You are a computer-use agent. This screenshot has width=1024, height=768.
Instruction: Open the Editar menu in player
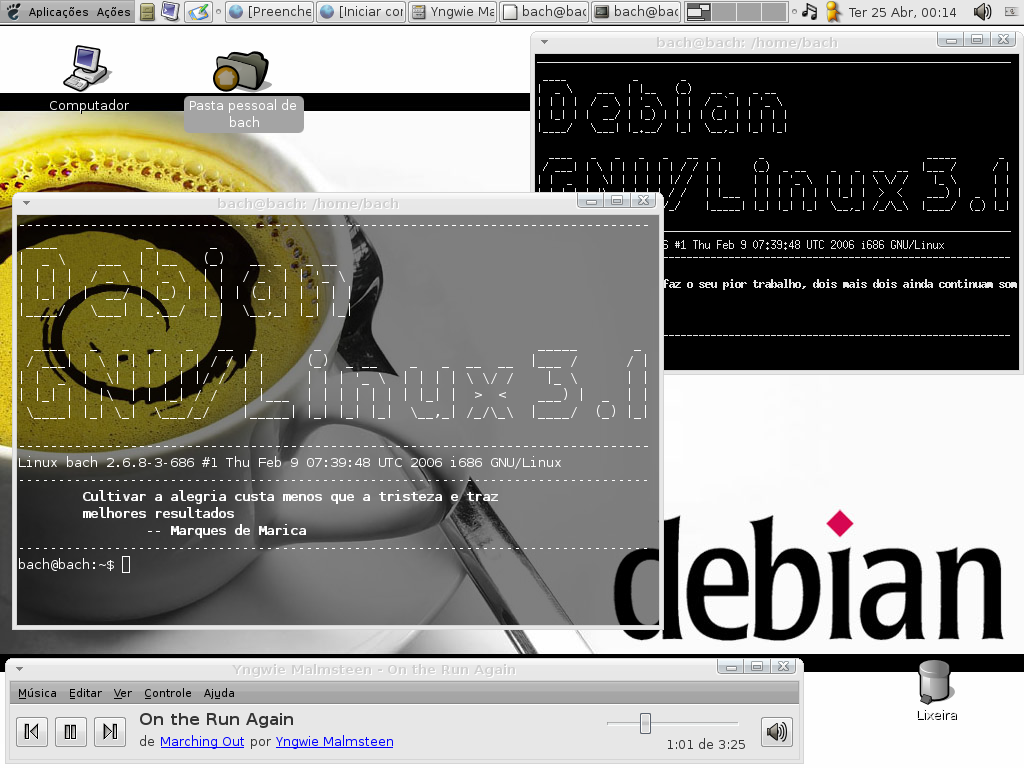[x=86, y=693]
